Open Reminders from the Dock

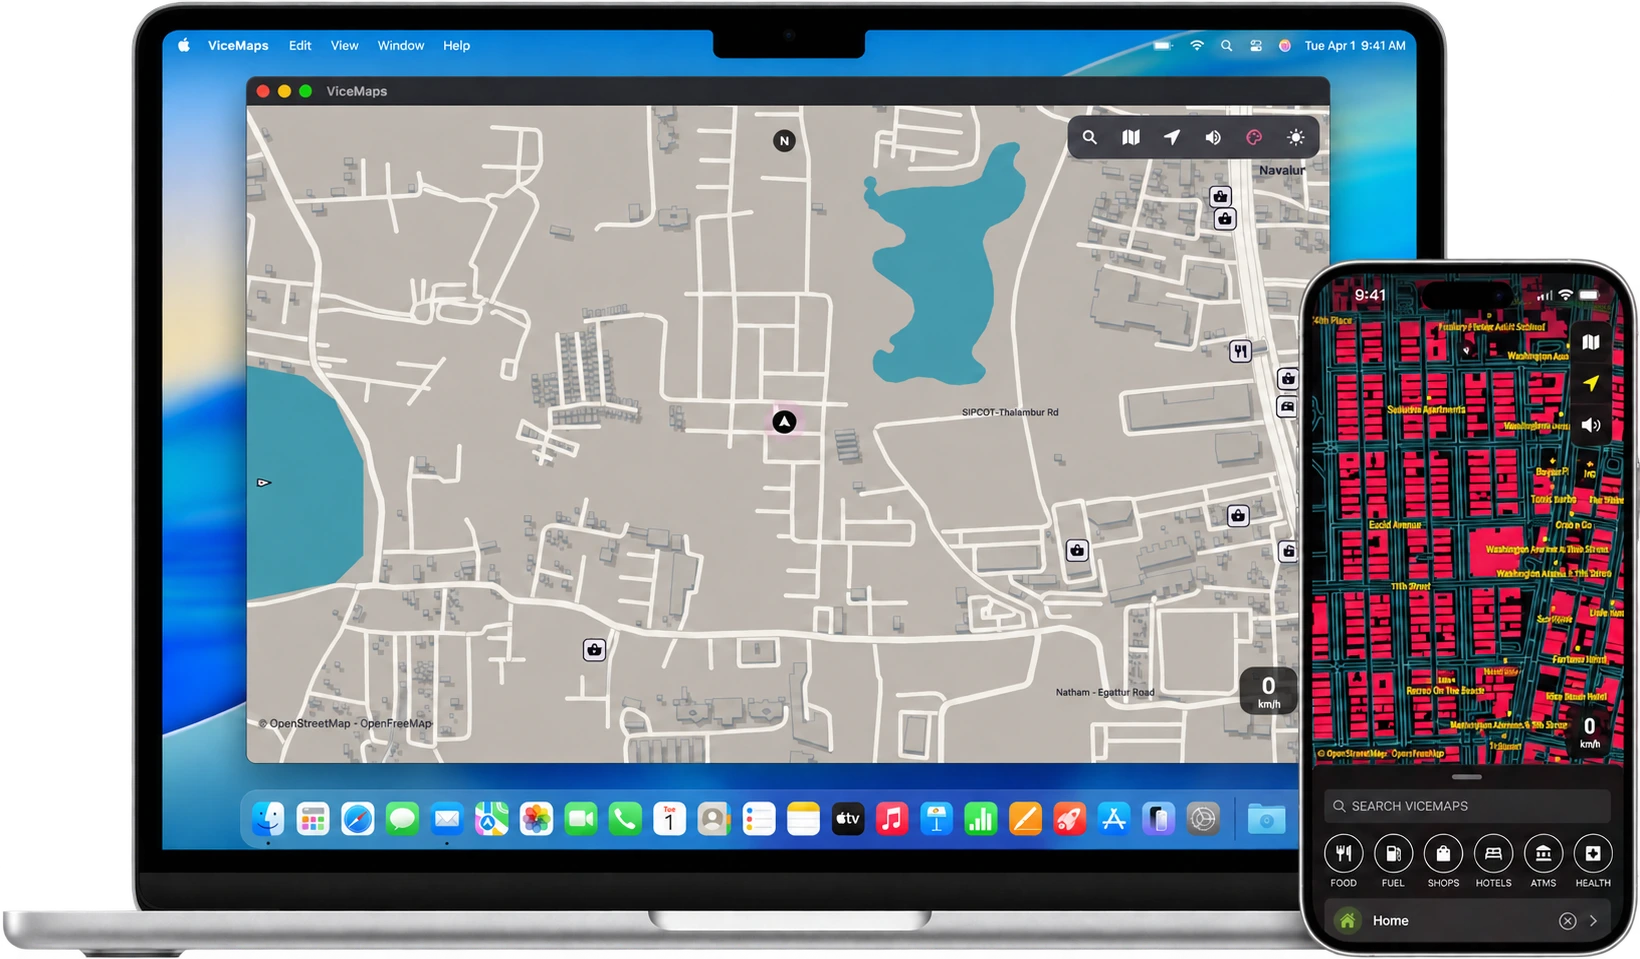point(759,820)
